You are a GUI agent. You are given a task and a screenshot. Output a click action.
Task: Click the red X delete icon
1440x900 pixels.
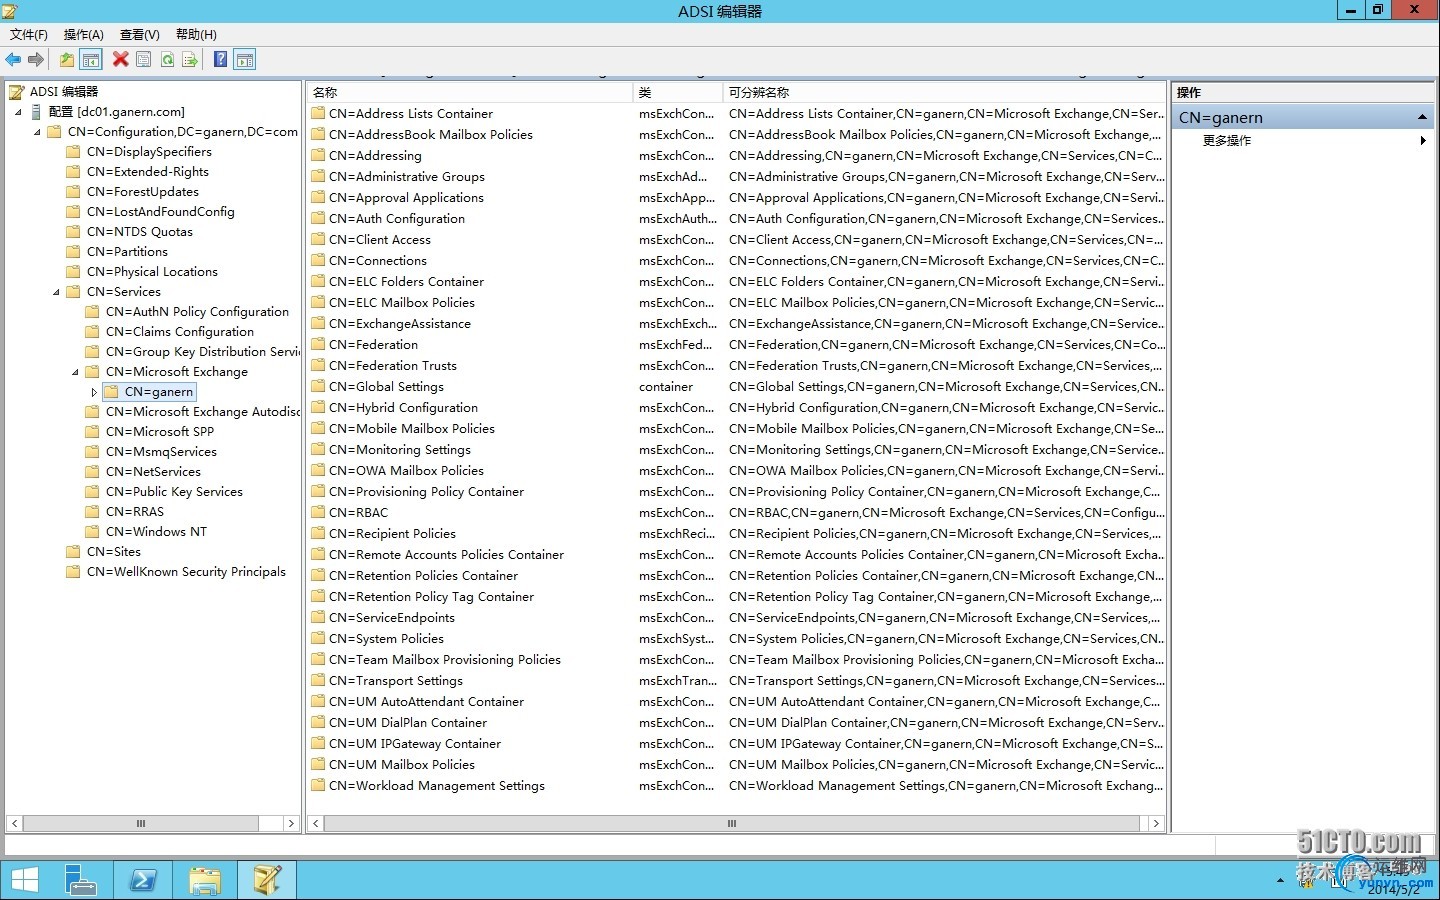120,59
